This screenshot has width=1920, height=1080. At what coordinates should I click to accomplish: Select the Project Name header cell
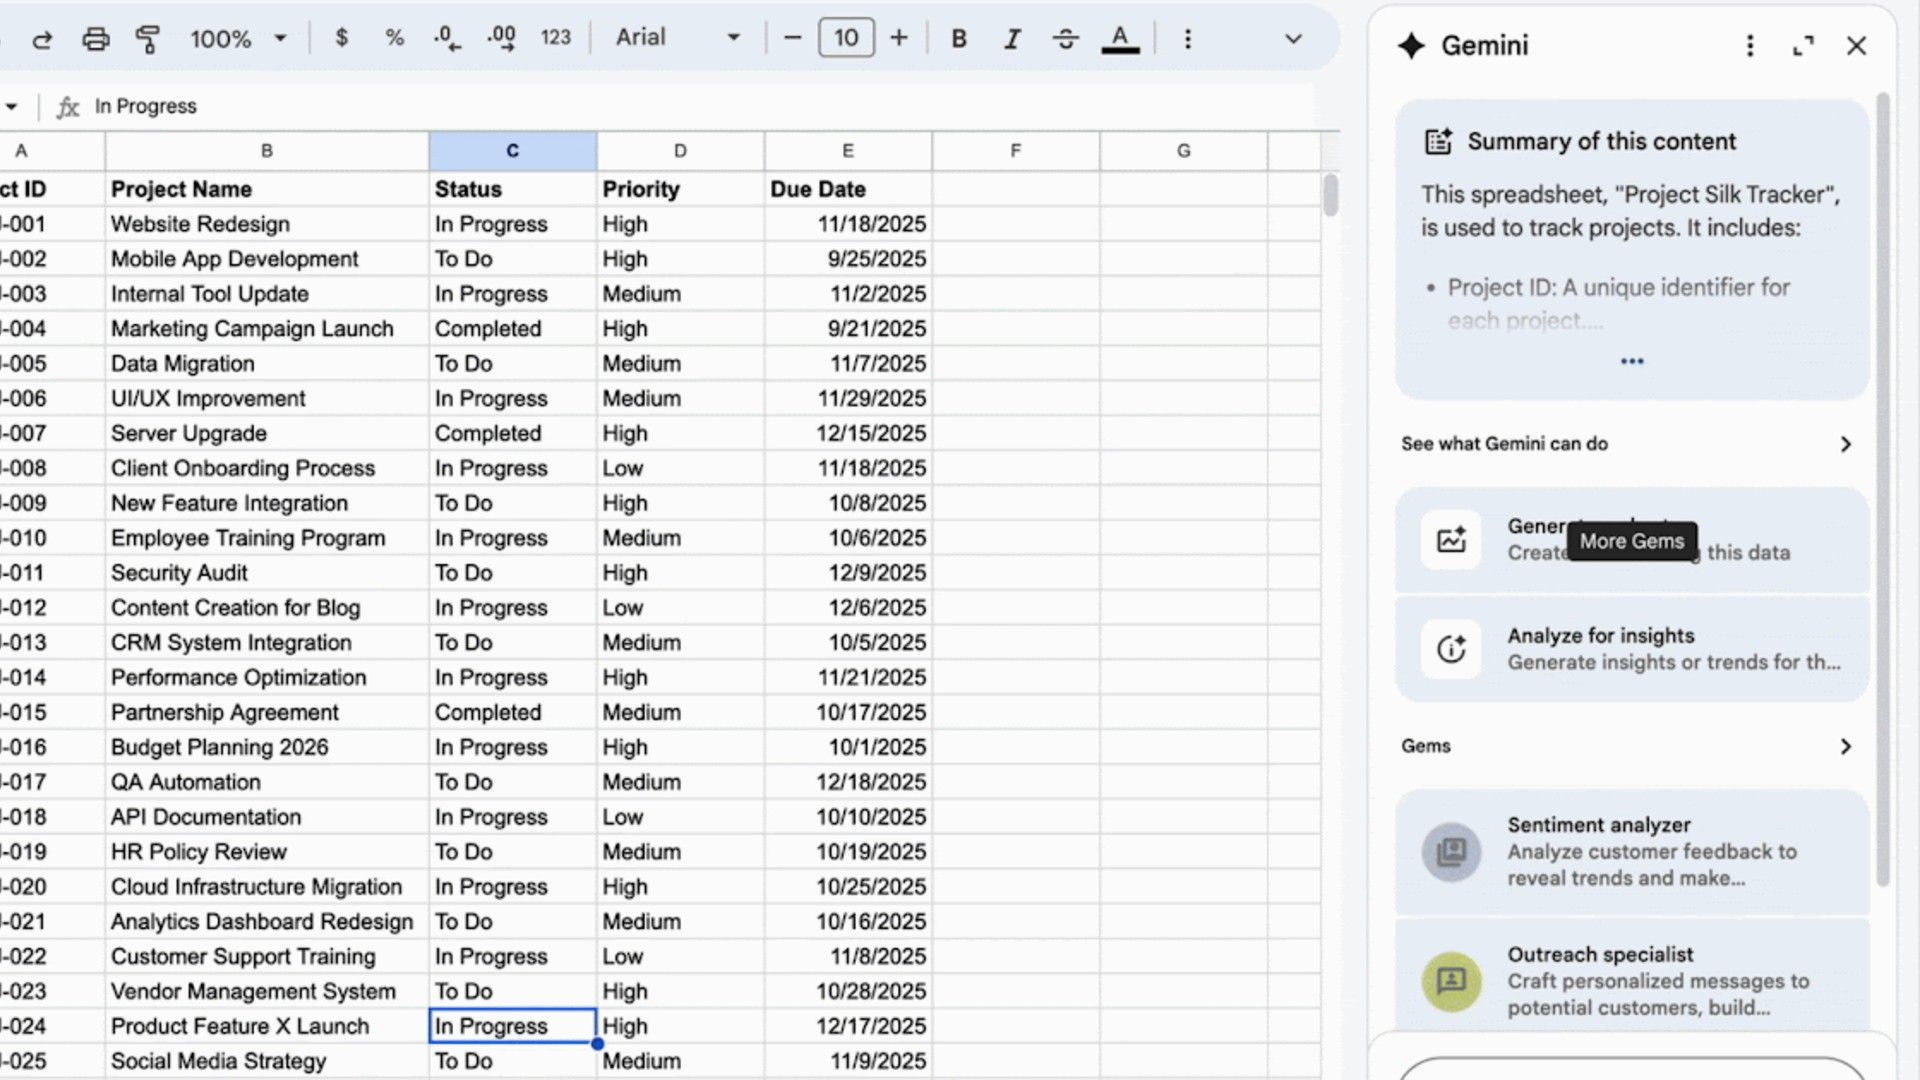(267, 189)
